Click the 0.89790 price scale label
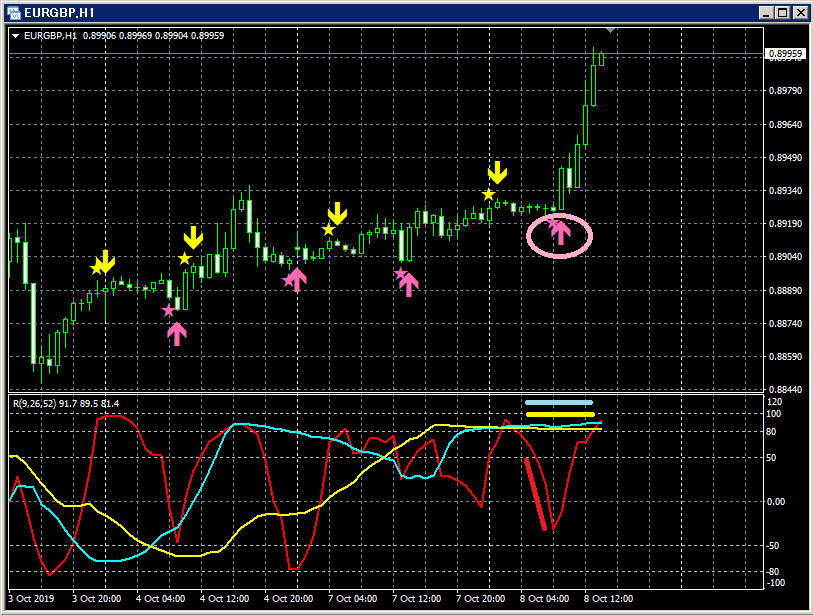813x615 pixels. (785, 91)
